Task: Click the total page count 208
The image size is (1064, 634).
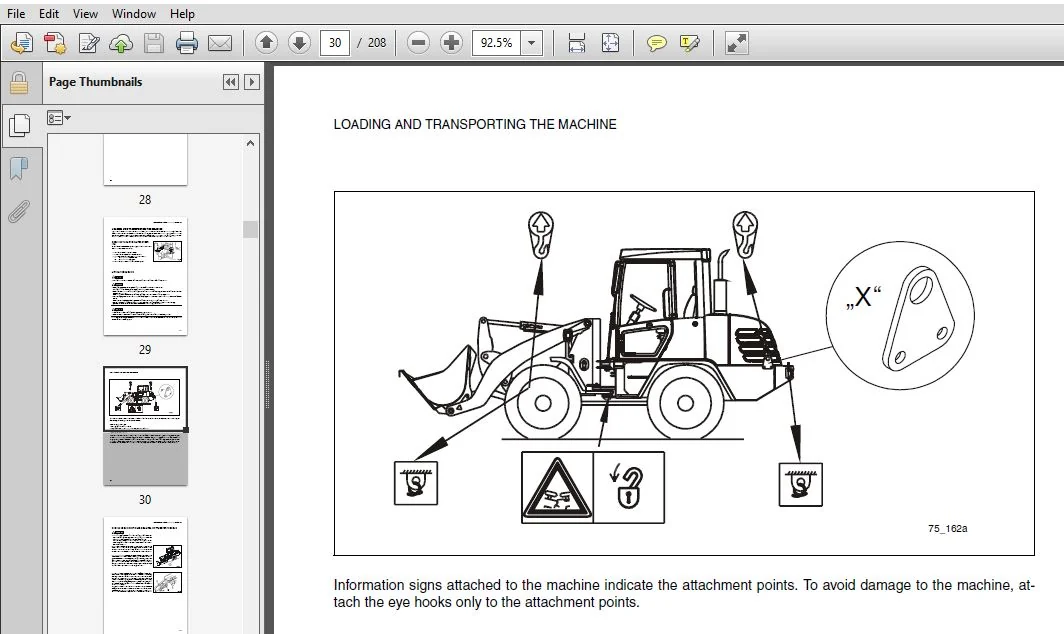Action: [377, 43]
